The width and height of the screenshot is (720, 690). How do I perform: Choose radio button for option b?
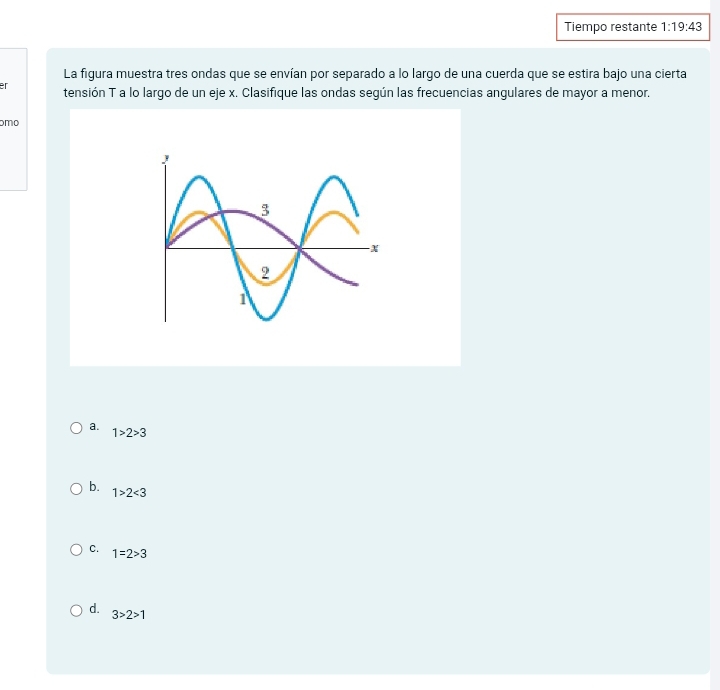point(76,488)
